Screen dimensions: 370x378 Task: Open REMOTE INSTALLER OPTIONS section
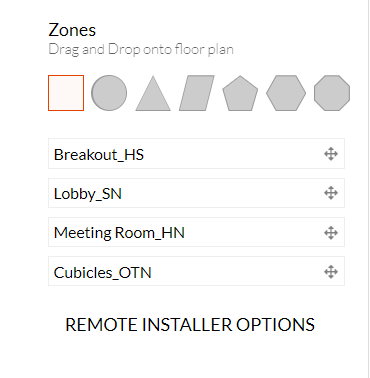coord(190,325)
